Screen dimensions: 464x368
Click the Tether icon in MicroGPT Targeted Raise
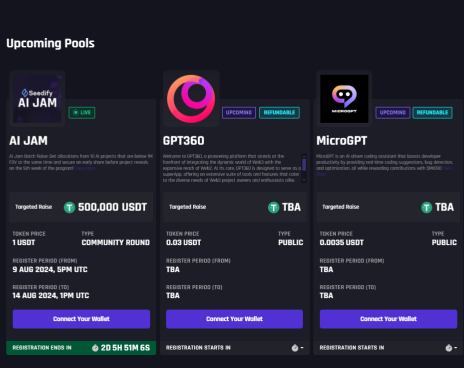(427, 208)
